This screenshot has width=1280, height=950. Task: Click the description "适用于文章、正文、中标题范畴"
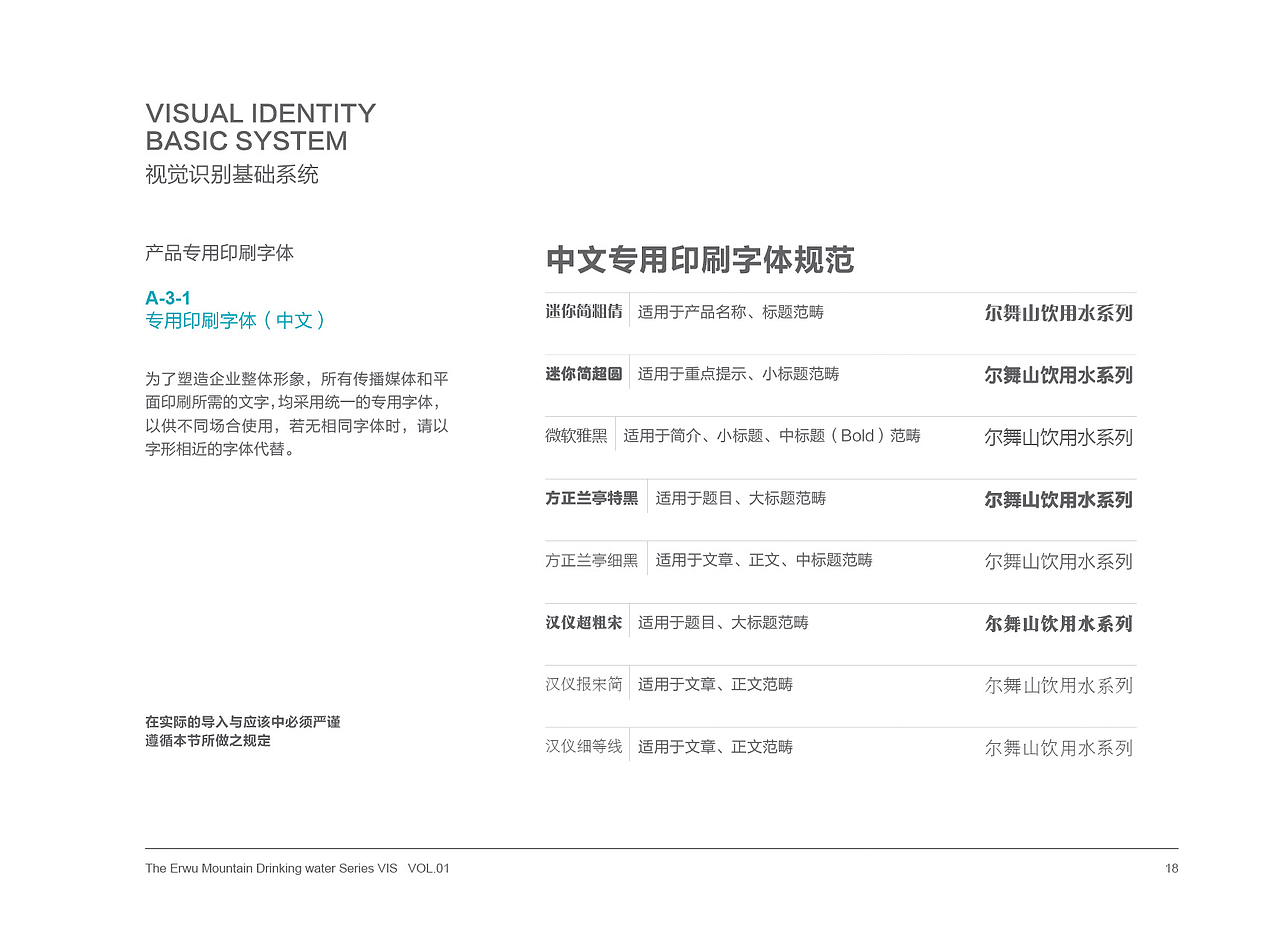click(764, 560)
